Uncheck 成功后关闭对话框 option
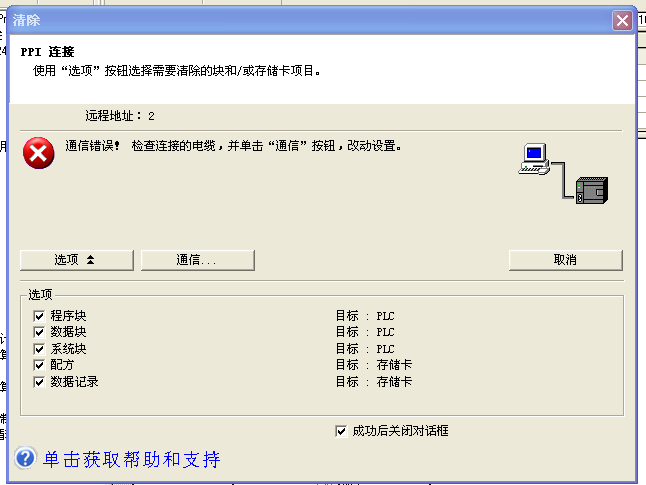 pyautogui.click(x=342, y=431)
